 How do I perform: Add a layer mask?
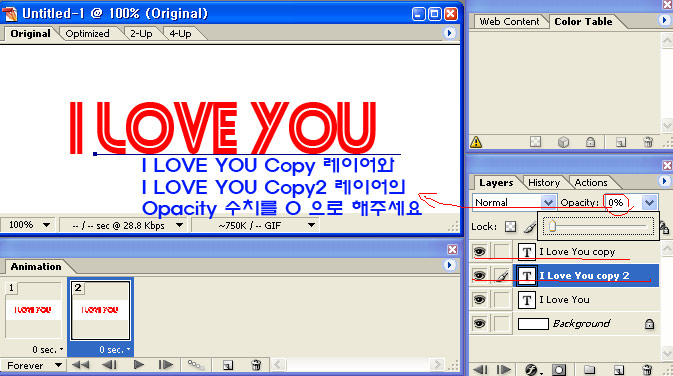click(558, 370)
